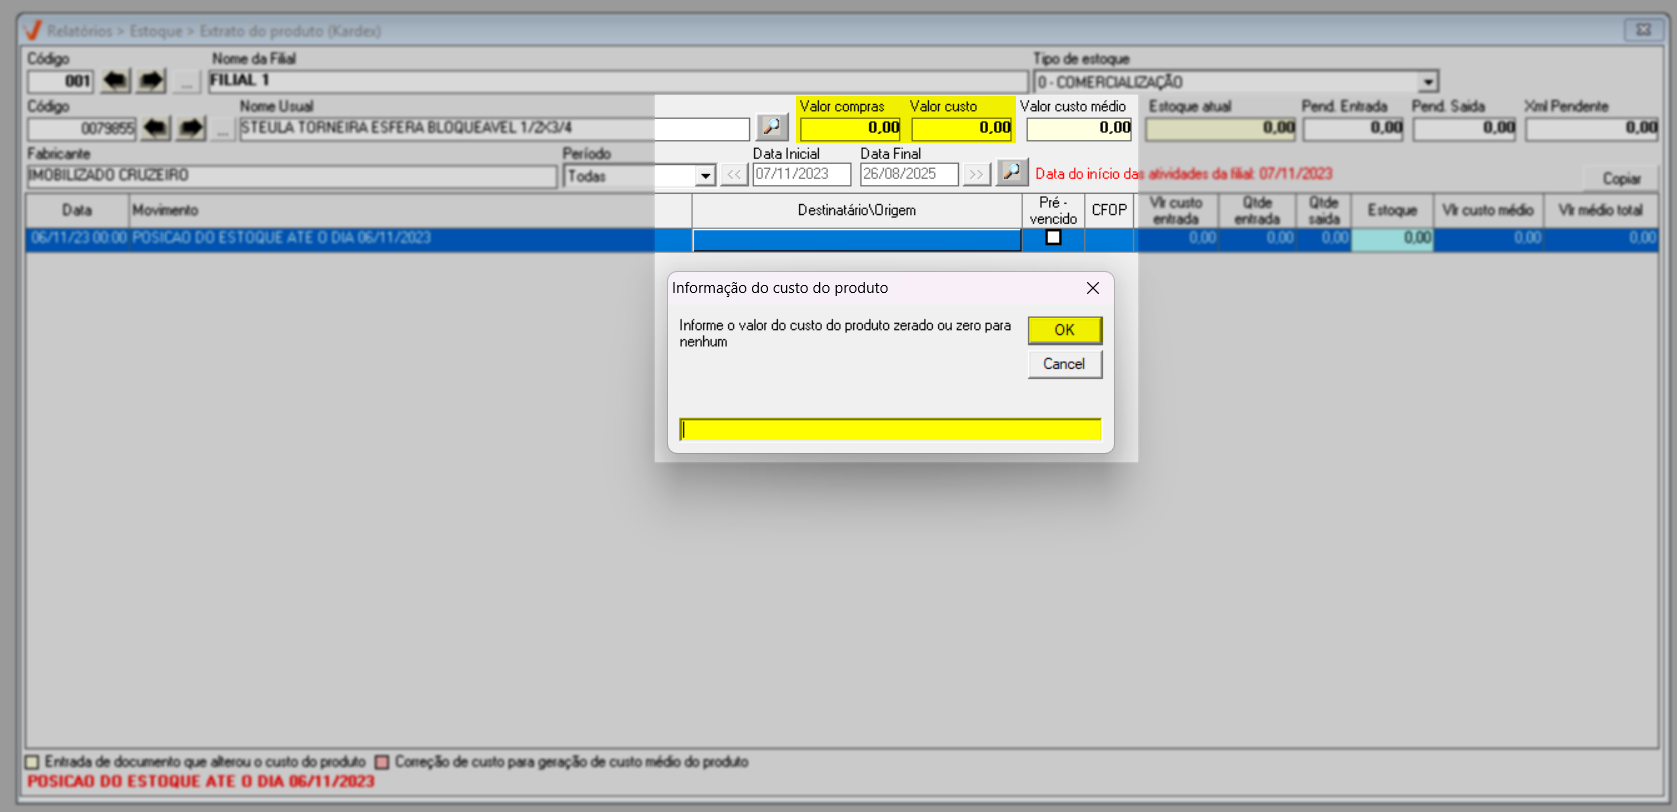Click the Estoque atual field
Image resolution: width=1677 pixels, height=812 pixels.
(1221, 128)
